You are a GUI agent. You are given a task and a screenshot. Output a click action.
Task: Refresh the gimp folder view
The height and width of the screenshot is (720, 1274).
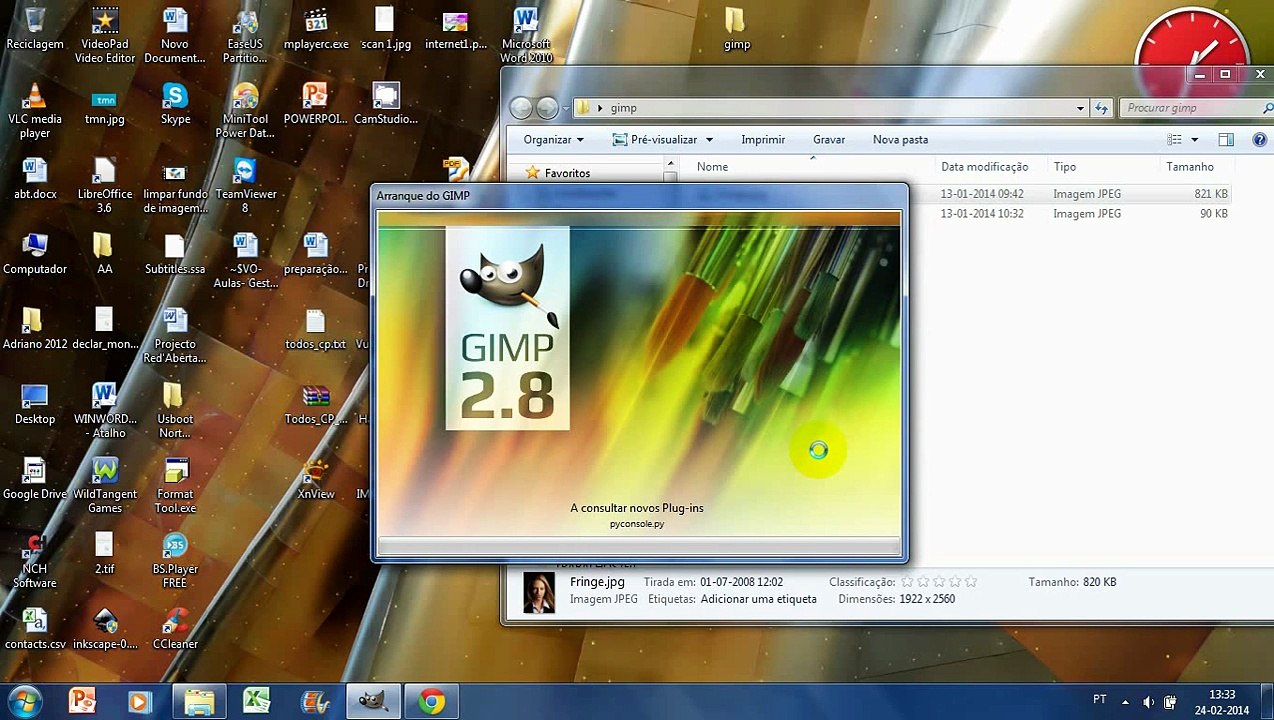point(1101,108)
